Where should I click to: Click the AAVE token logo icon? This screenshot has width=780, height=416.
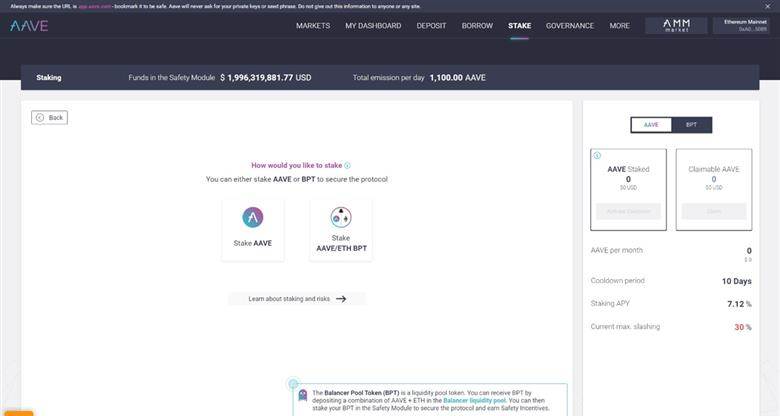253,217
